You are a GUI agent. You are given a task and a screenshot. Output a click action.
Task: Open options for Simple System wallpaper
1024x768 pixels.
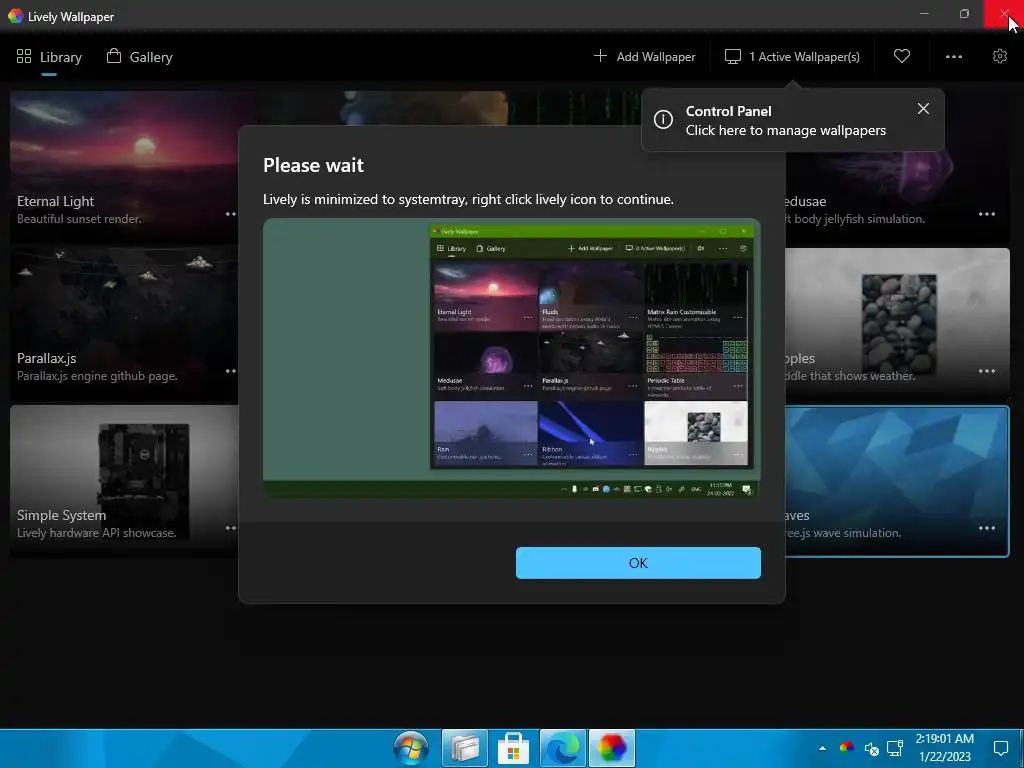tap(231, 528)
